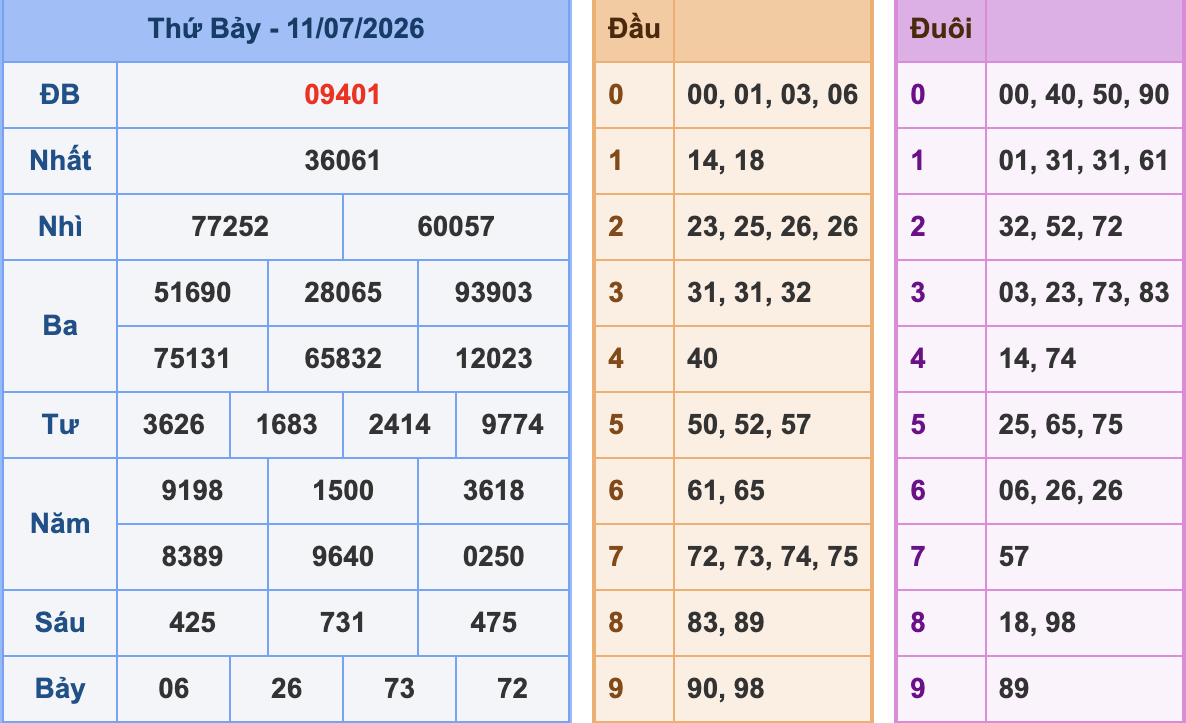Click Đuôi values '18, 98'
The width and height of the screenshot is (1186, 723).
[1037, 622]
